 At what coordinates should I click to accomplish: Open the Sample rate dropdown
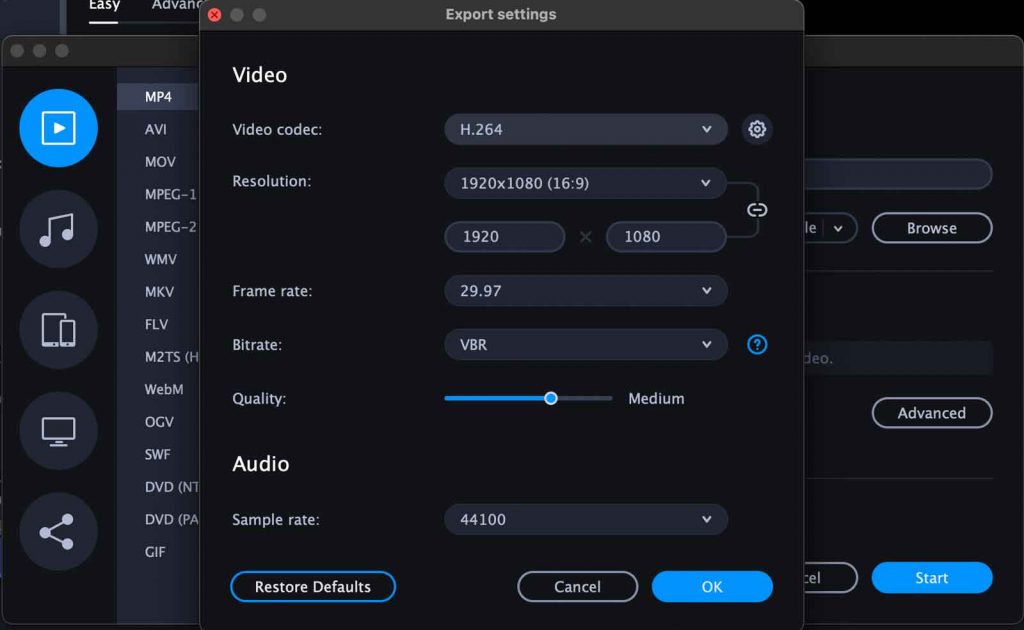coord(585,519)
